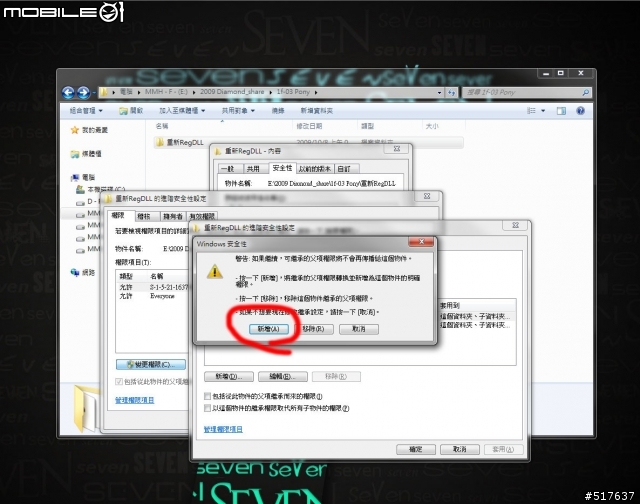Viewport: 640px width, 504px height.
Task: Click 新增(A) in the warning dialog
Action: click(x=269, y=329)
